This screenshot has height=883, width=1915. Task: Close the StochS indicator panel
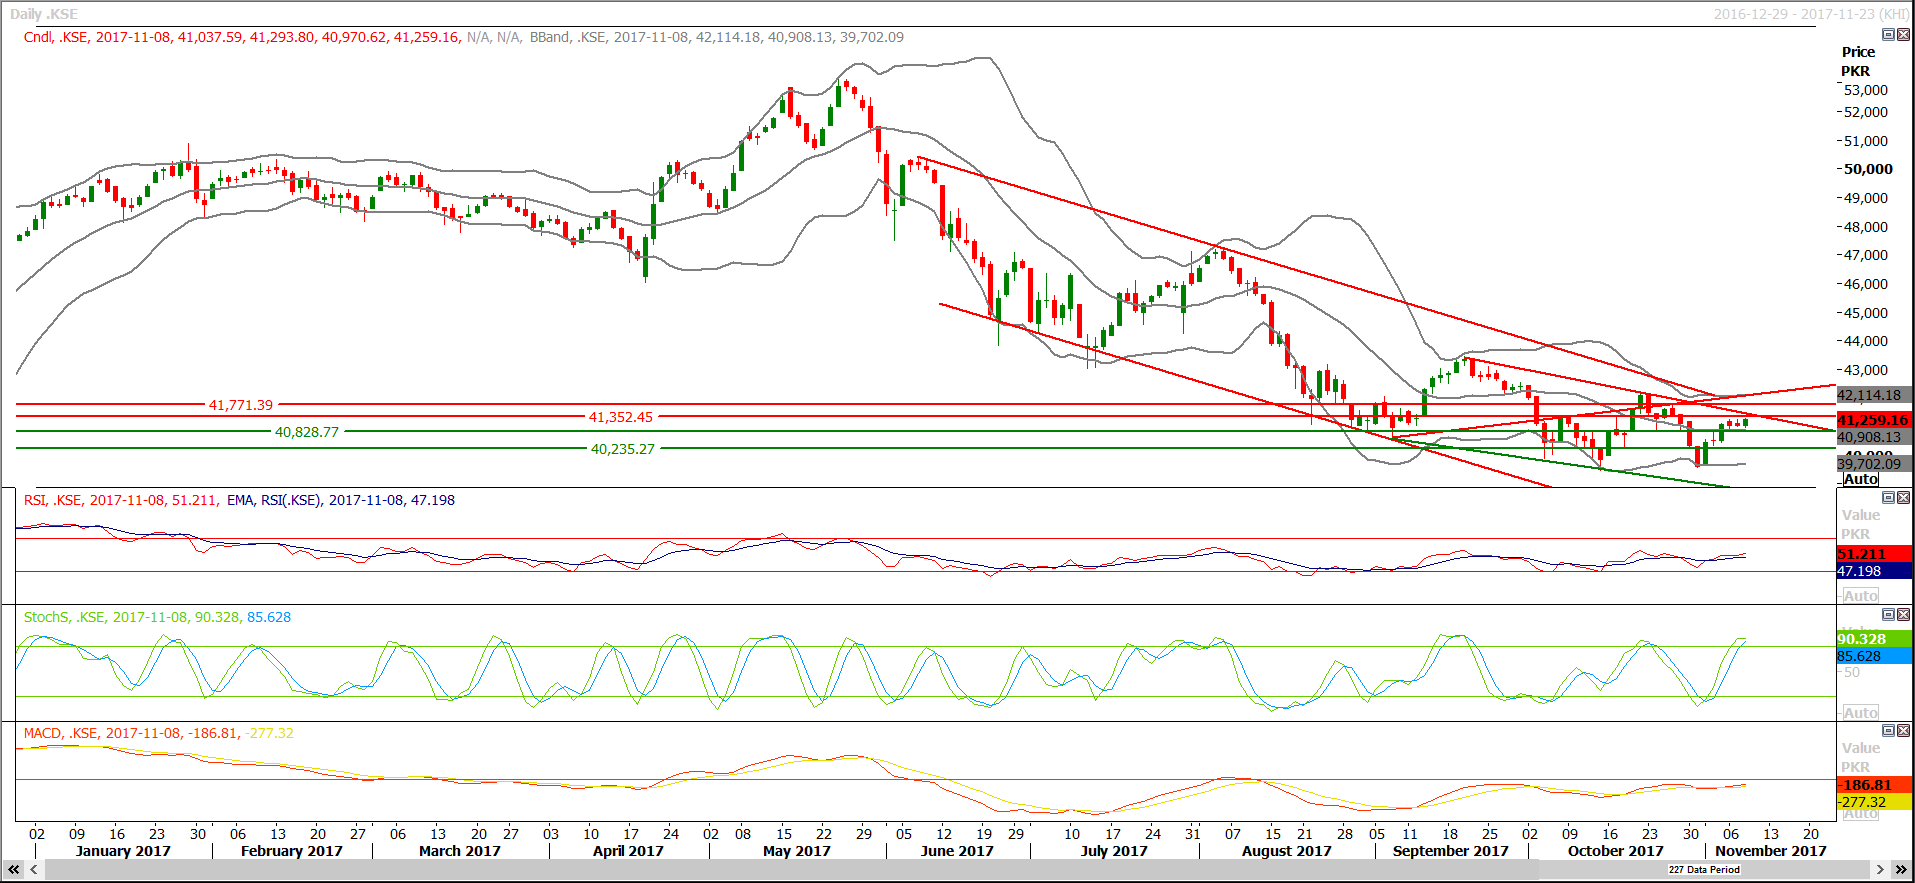tap(1903, 615)
